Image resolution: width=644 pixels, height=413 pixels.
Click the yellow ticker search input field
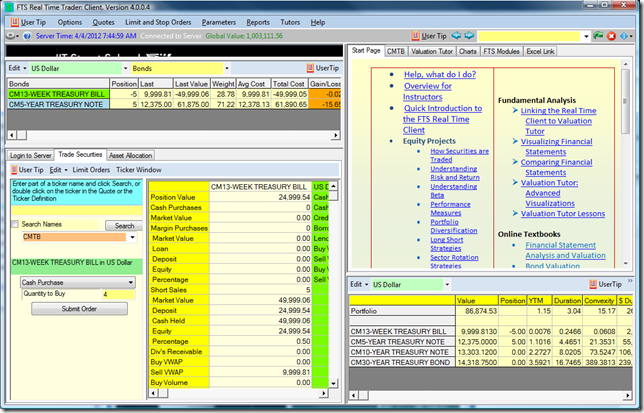pyautogui.click(x=76, y=211)
